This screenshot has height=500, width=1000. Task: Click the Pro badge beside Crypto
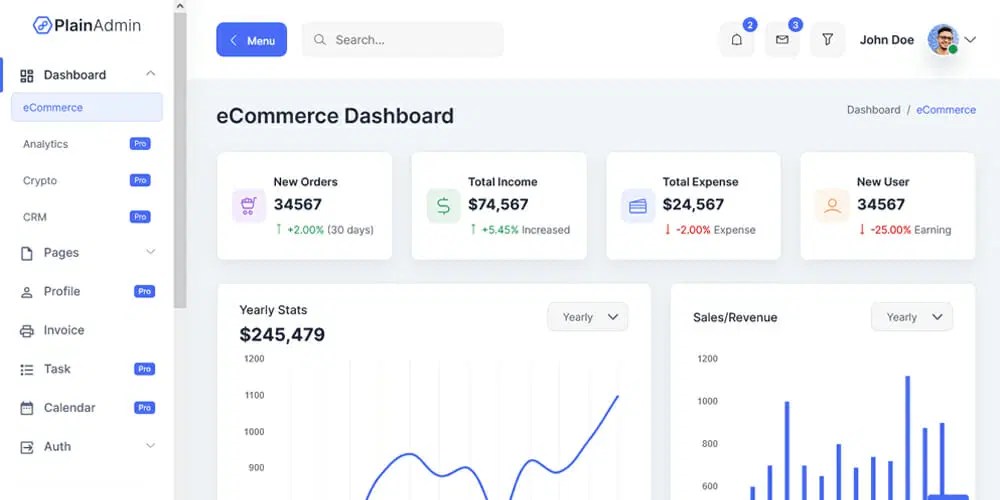tap(140, 180)
